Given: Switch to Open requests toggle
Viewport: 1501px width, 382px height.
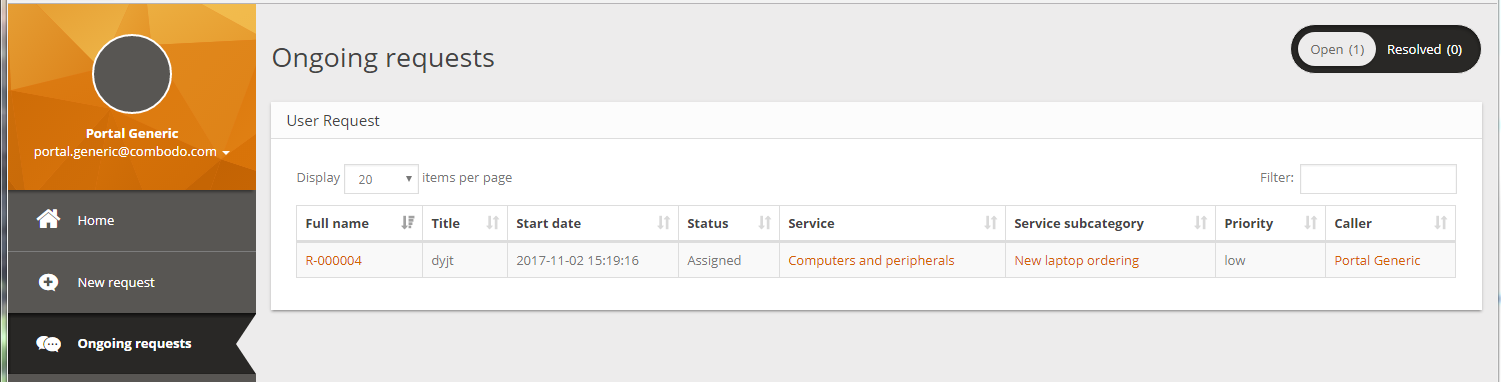Looking at the screenshot, I should coord(1337,49).
